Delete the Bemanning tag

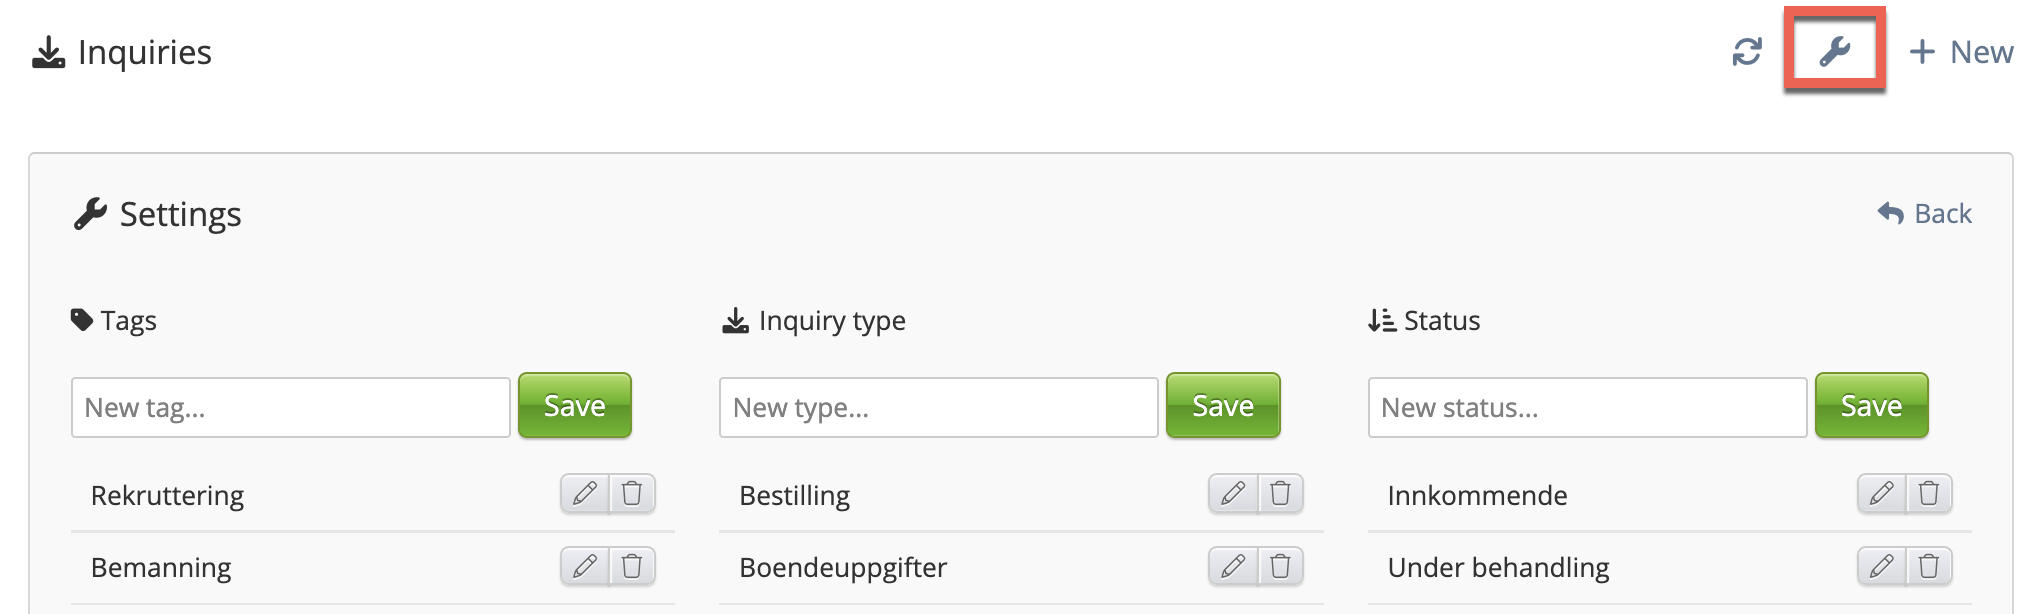pos(632,566)
